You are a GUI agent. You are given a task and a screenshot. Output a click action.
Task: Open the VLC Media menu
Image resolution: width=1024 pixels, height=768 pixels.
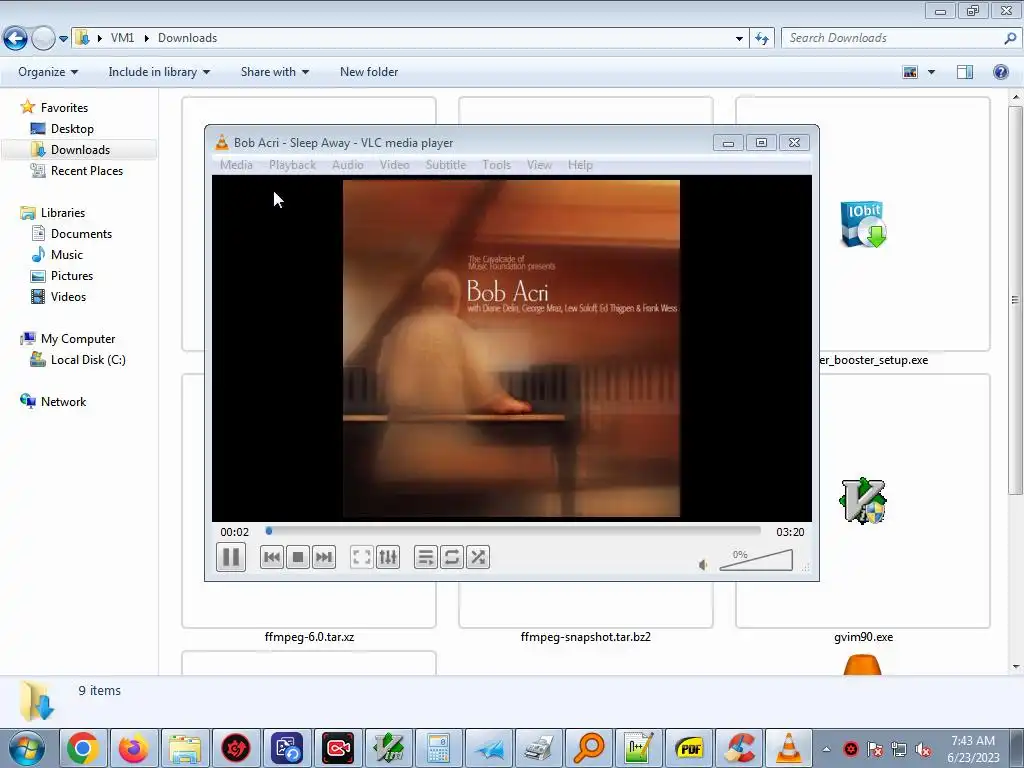pyautogui.click(x=236, y=165)
